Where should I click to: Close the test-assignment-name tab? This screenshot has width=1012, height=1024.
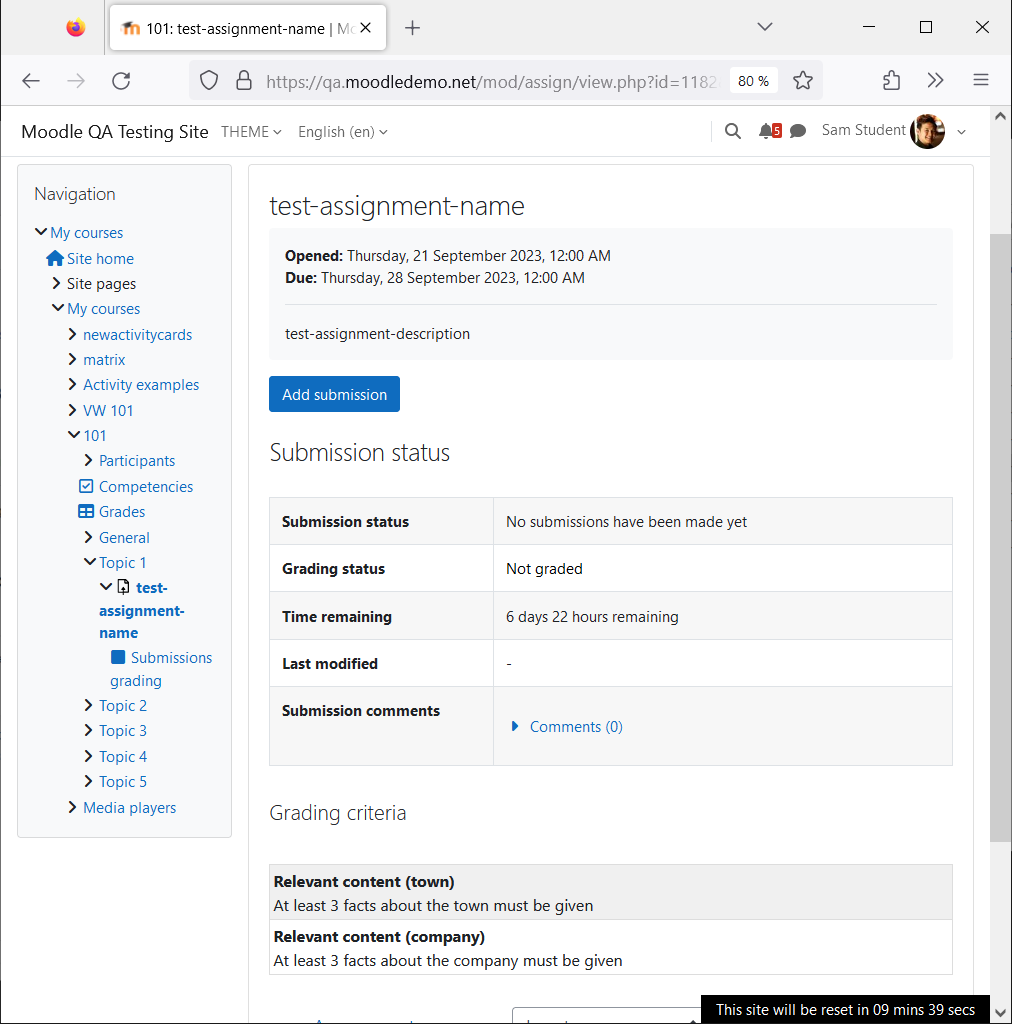point(366,28)
